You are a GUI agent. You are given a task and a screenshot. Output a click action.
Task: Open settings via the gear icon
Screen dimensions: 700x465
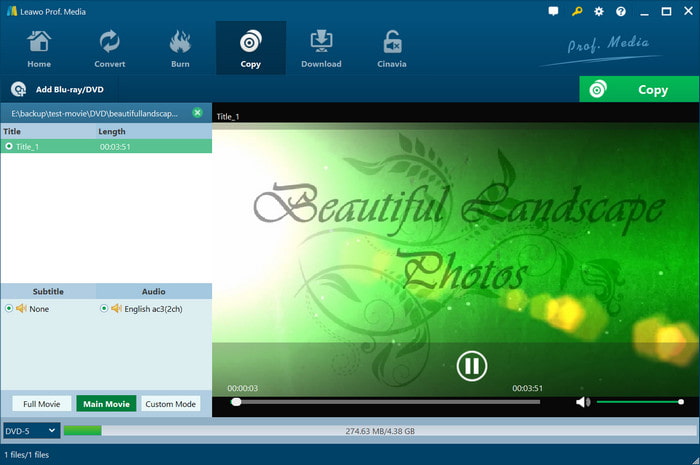[x=599, y=11]
